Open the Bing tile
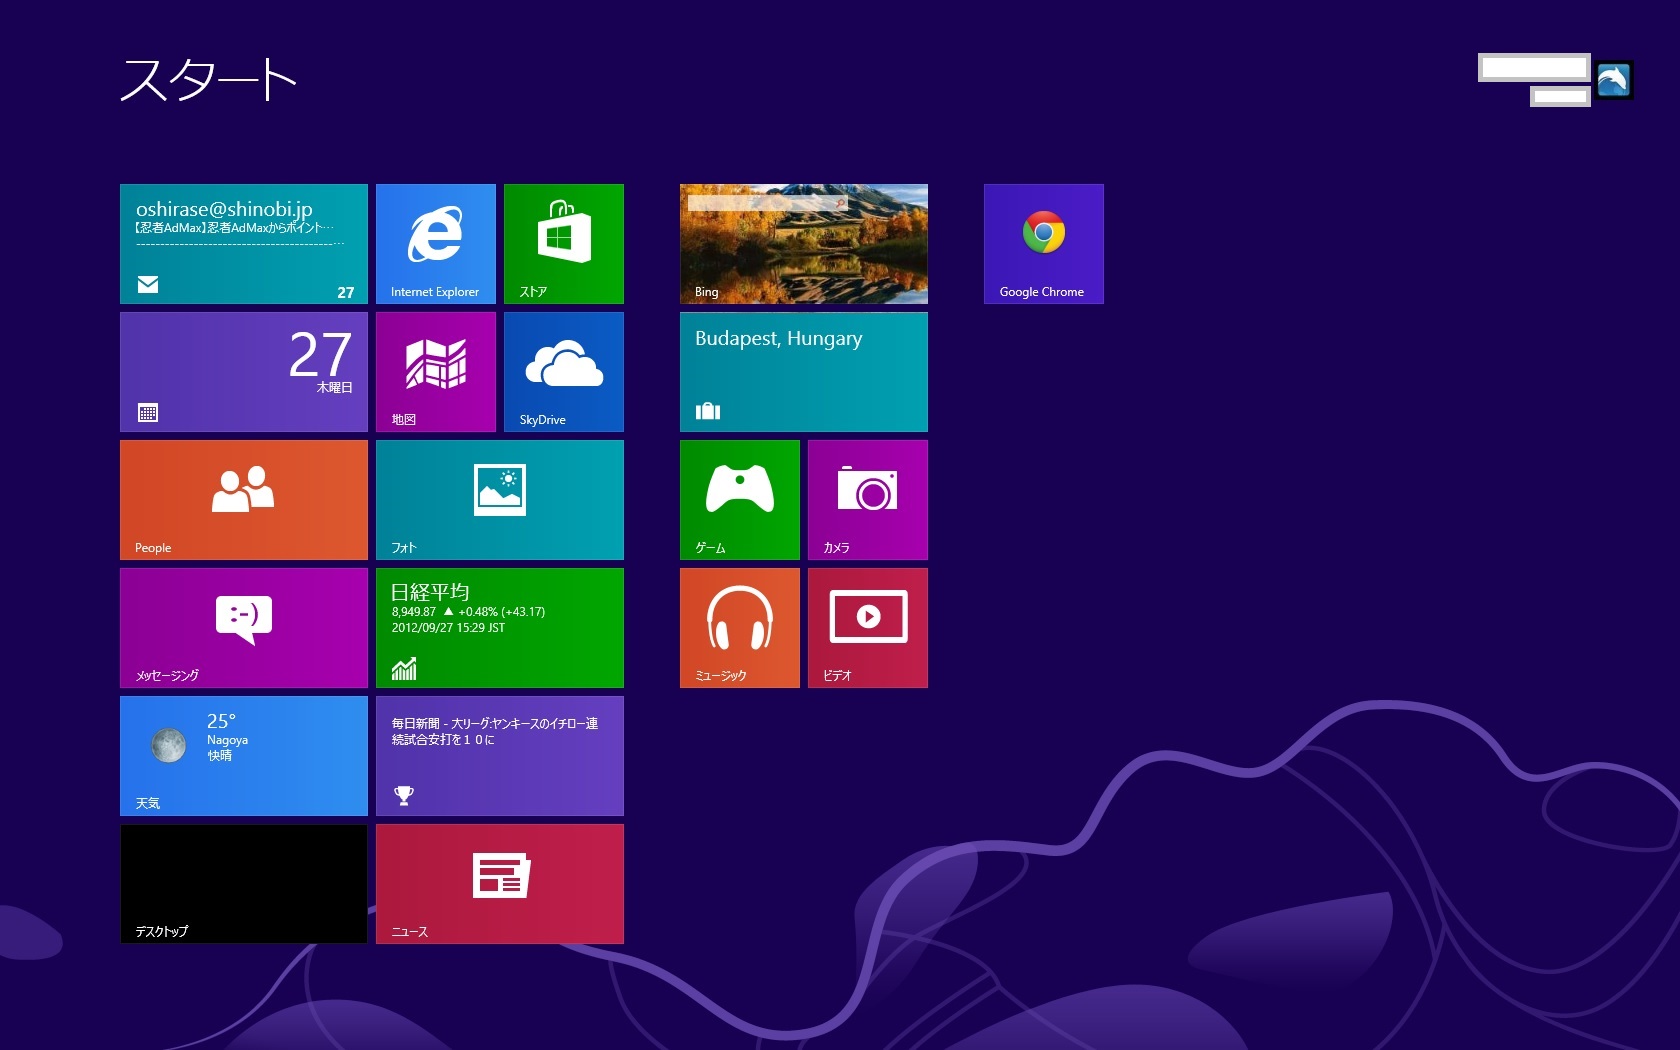This screenshot has width=1680, height=1050. (x=804, y=244)
